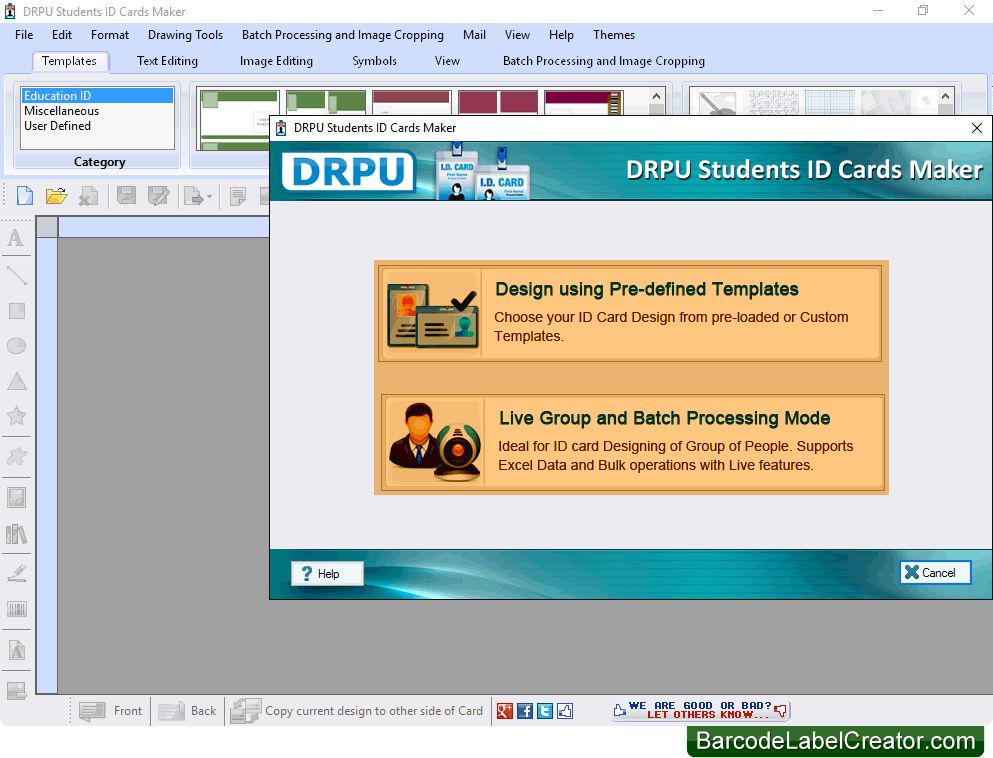993x758 pixels.
Task: Open the Export dropdown in toolbar
Action: tap(198, 196)
